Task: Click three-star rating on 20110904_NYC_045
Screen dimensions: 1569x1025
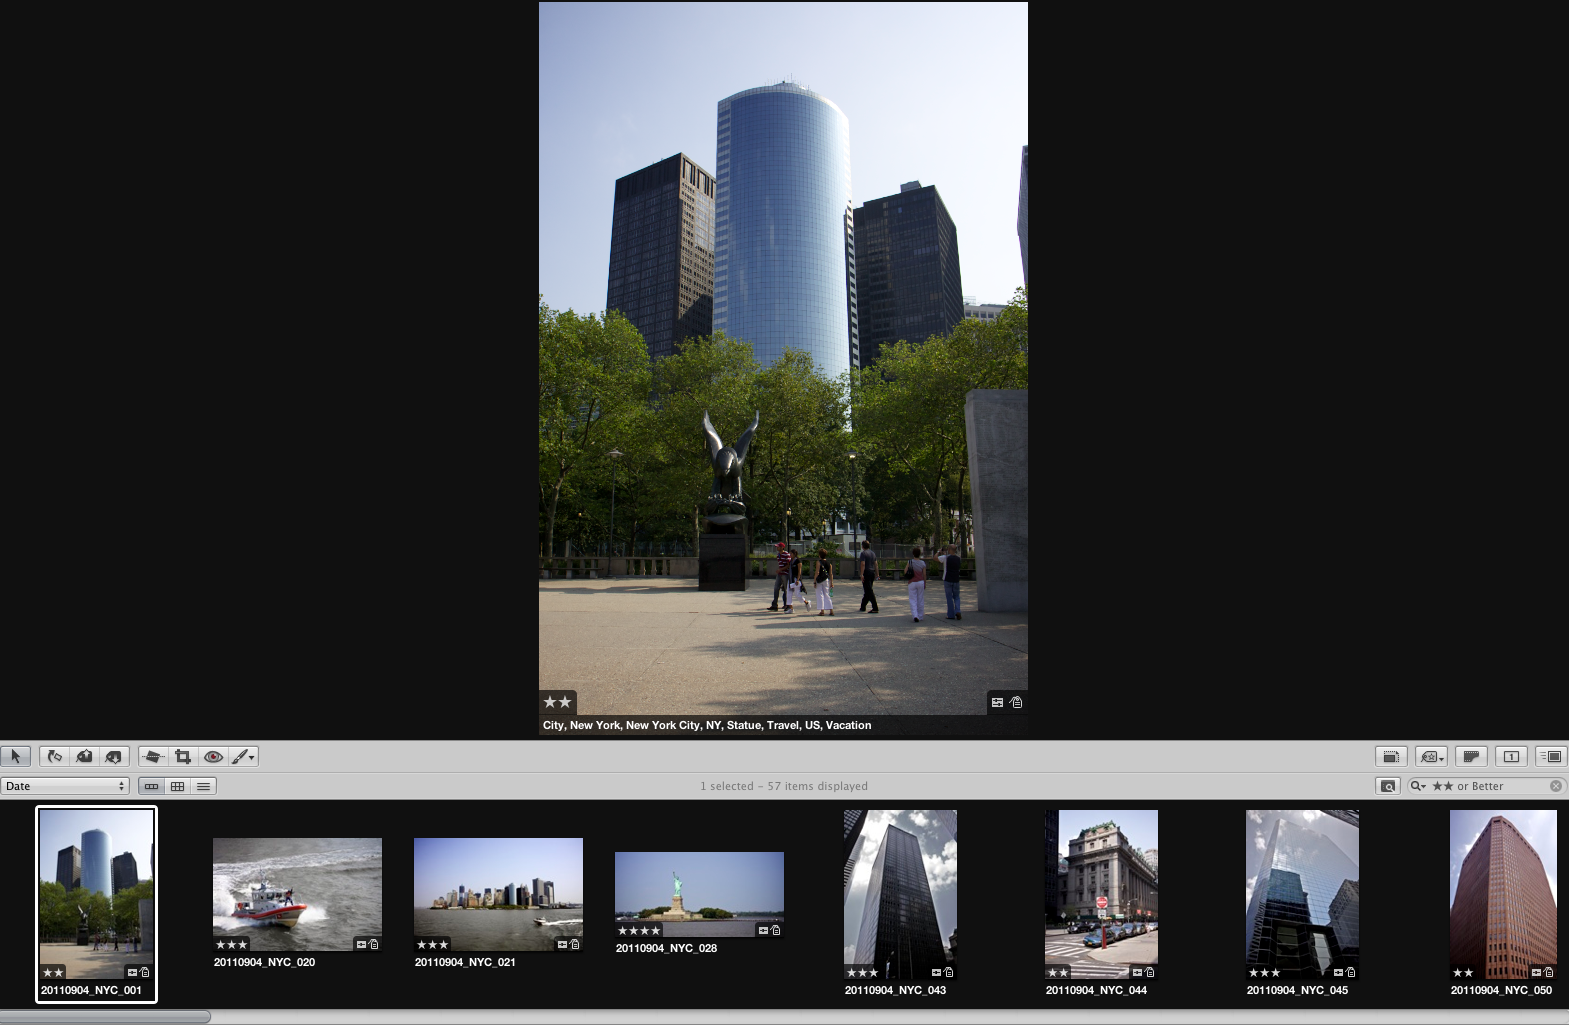Action: pos(1264,972)
